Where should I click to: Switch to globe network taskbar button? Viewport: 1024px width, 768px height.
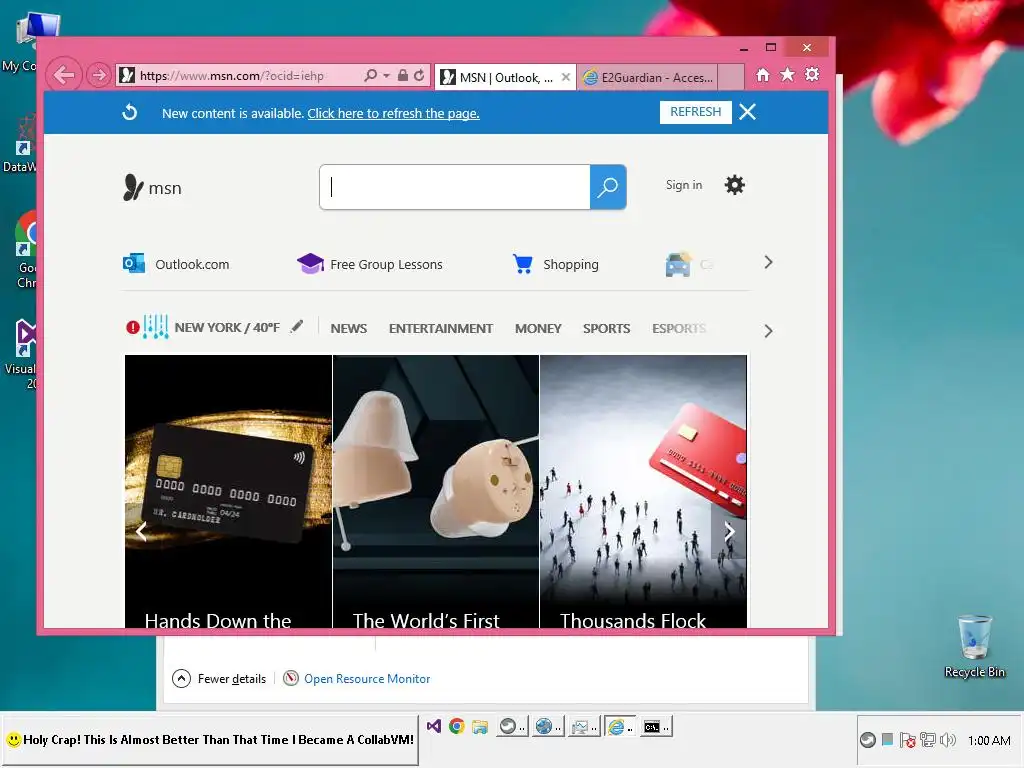[x=547, y=726]
